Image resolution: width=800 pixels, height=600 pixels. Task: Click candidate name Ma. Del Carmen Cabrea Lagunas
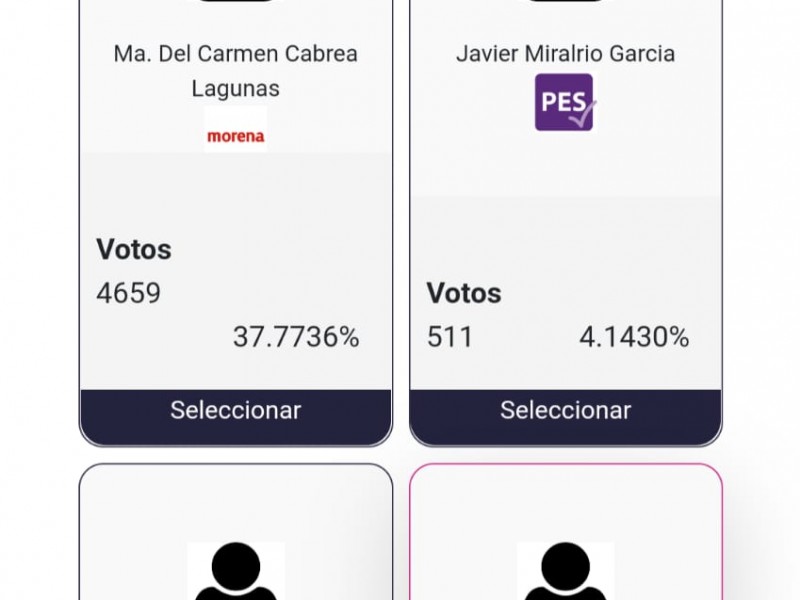236,71
